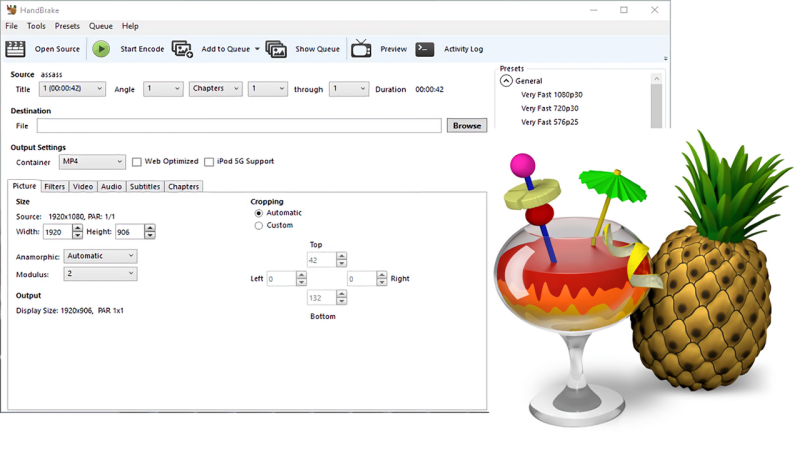Start encoding with the green play icon

click(x=101, y=49)
